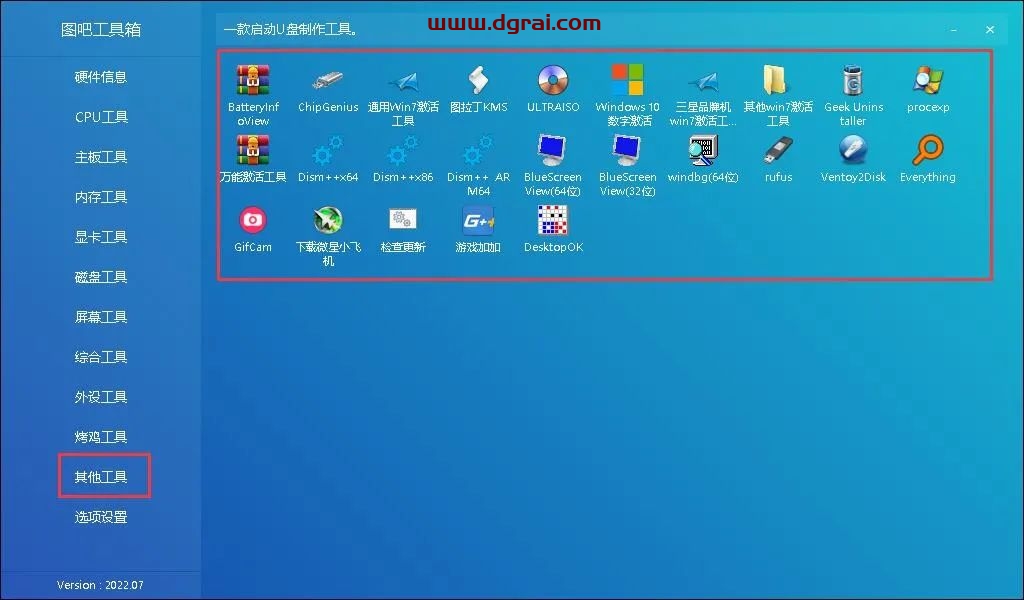Select 综合工具 in sidebar
This screenshot has height=600, width=1024.
[x=101, y=356]
